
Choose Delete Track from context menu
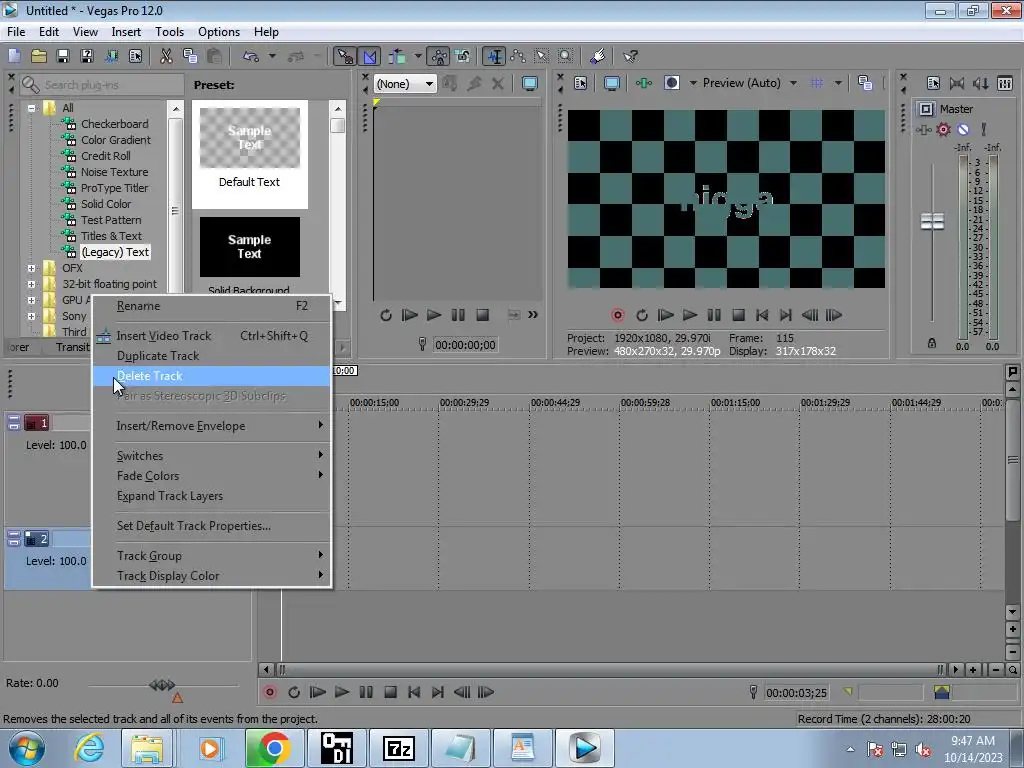[x=212, y=376]
